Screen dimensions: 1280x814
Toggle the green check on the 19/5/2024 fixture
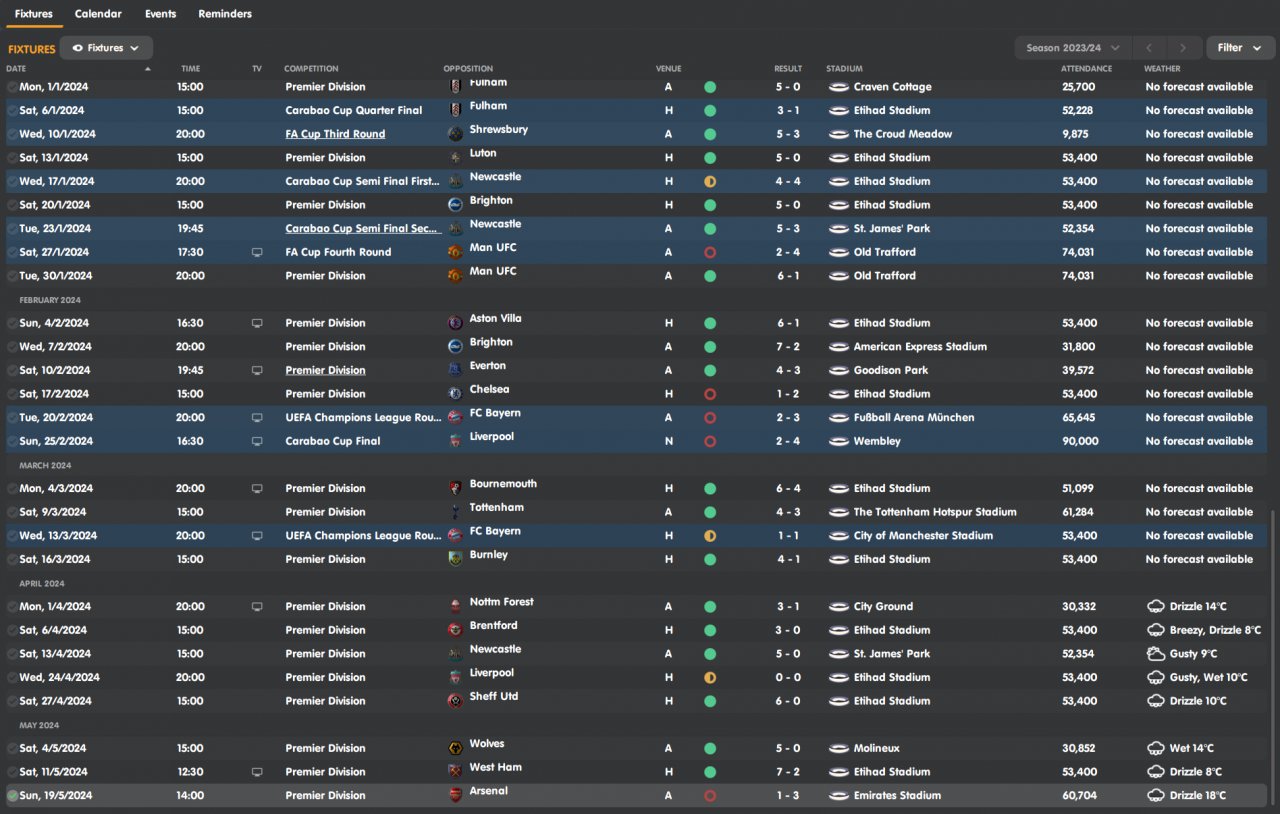12,796
